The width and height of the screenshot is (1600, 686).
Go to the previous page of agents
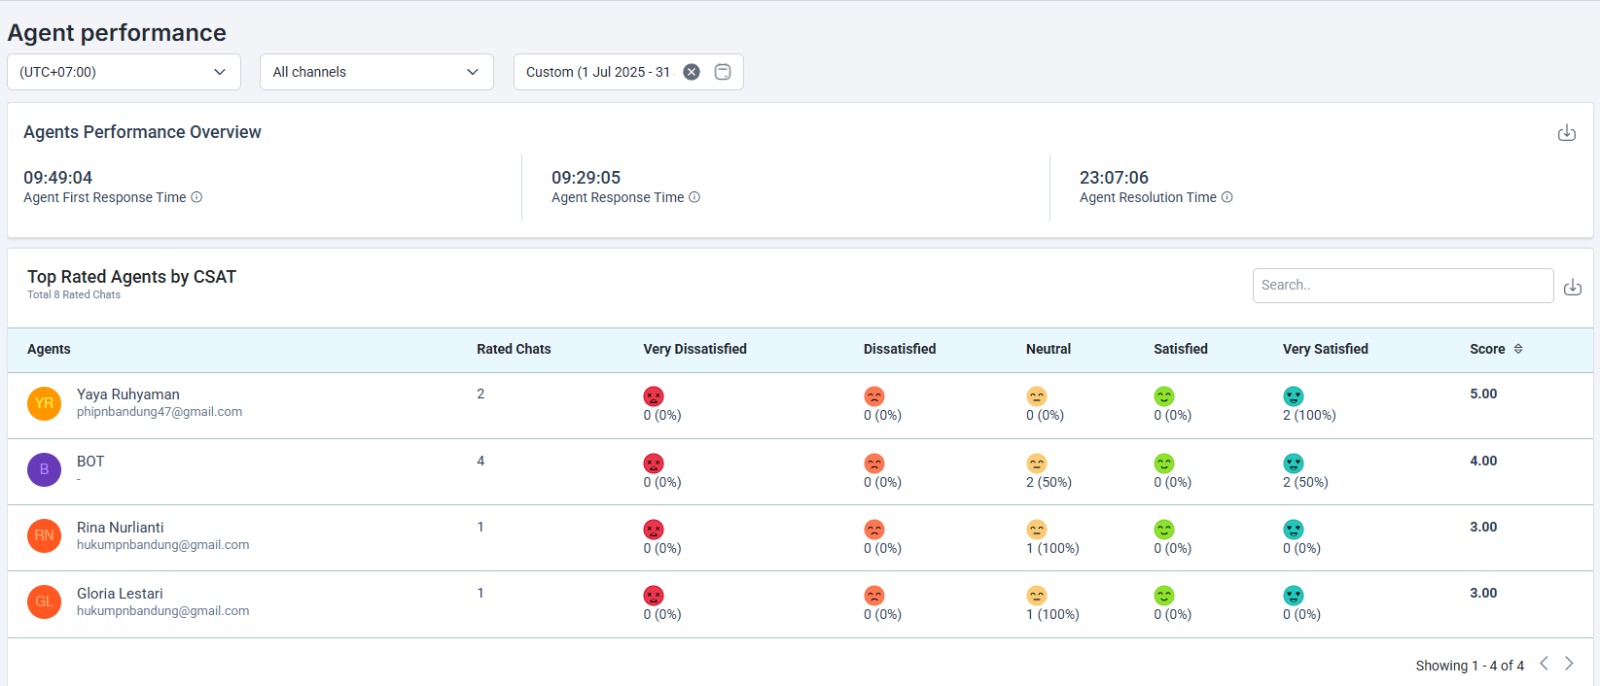[x=1544, y=664]
